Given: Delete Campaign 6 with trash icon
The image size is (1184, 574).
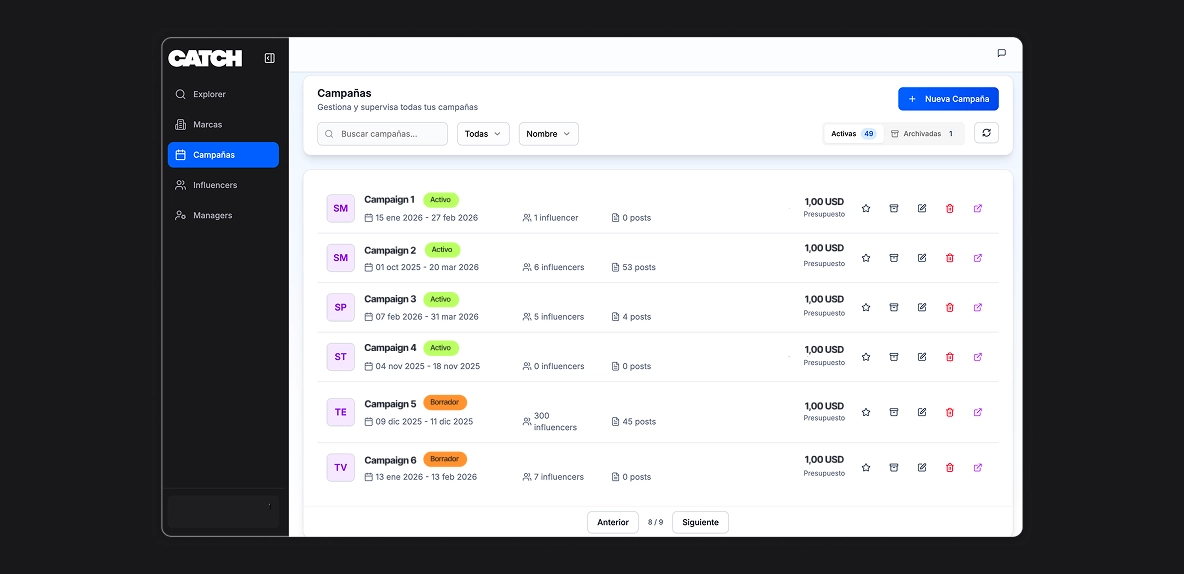Looking at the screenshot, I should coord(950,467).
